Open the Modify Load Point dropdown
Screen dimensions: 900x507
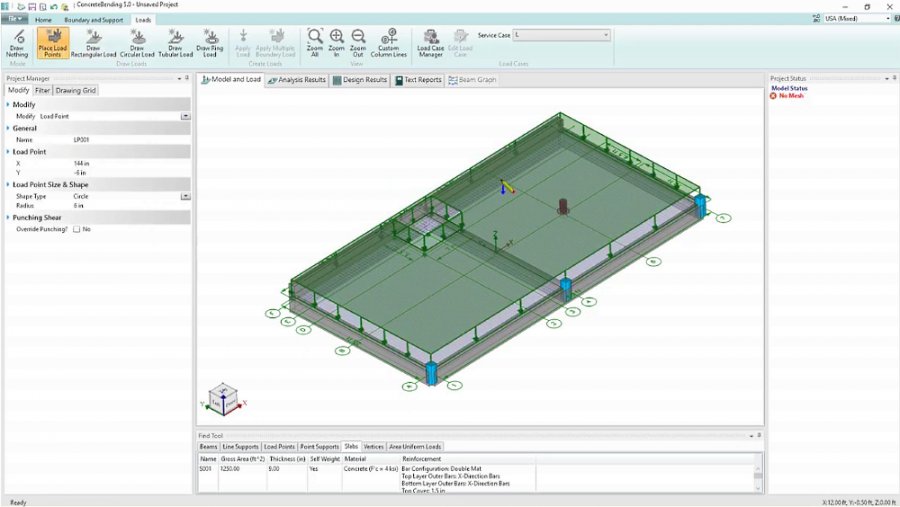click(x=185, y=116)
